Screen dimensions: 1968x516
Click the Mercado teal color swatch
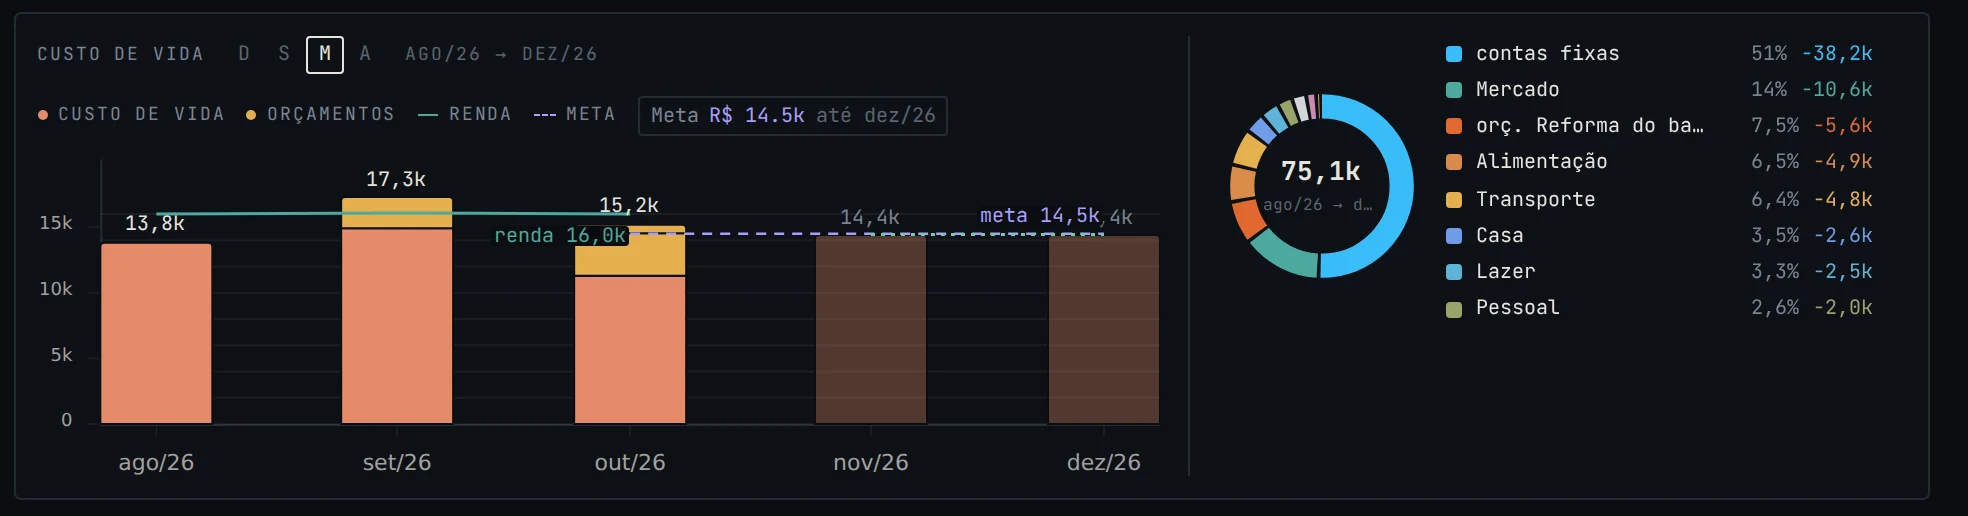1454,90
